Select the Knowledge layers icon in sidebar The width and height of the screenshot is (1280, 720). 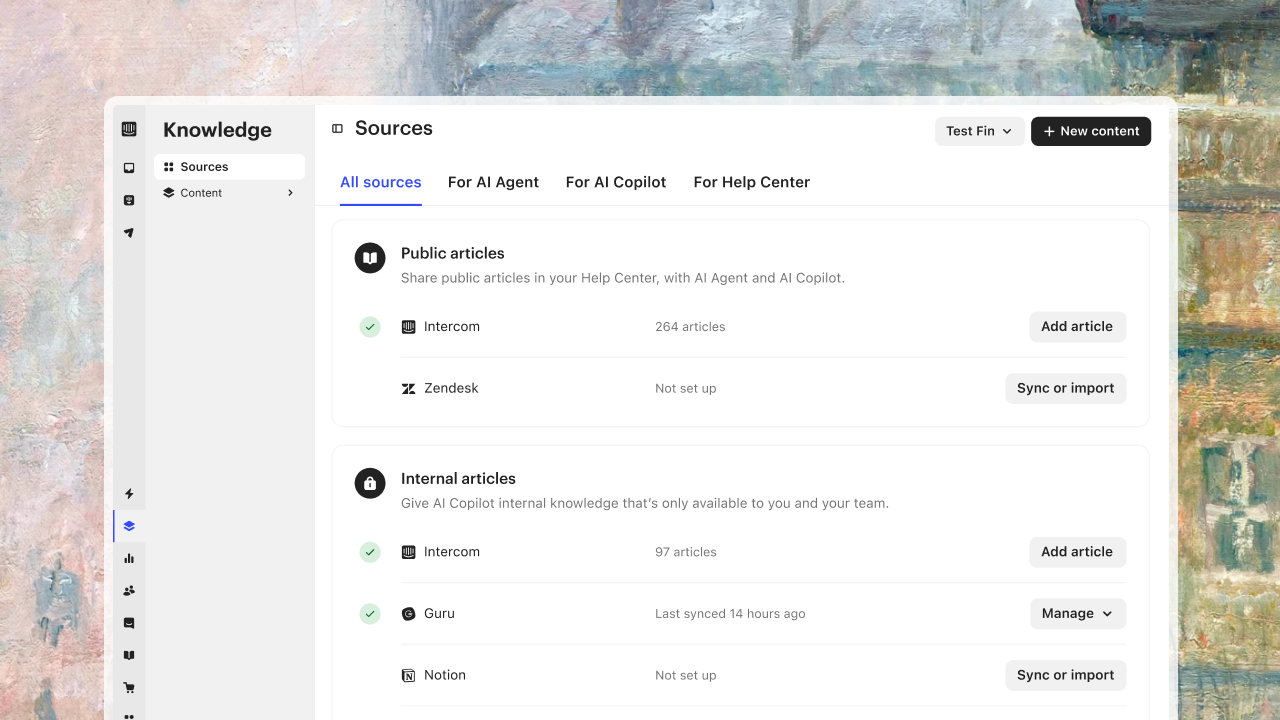(129, 526)
